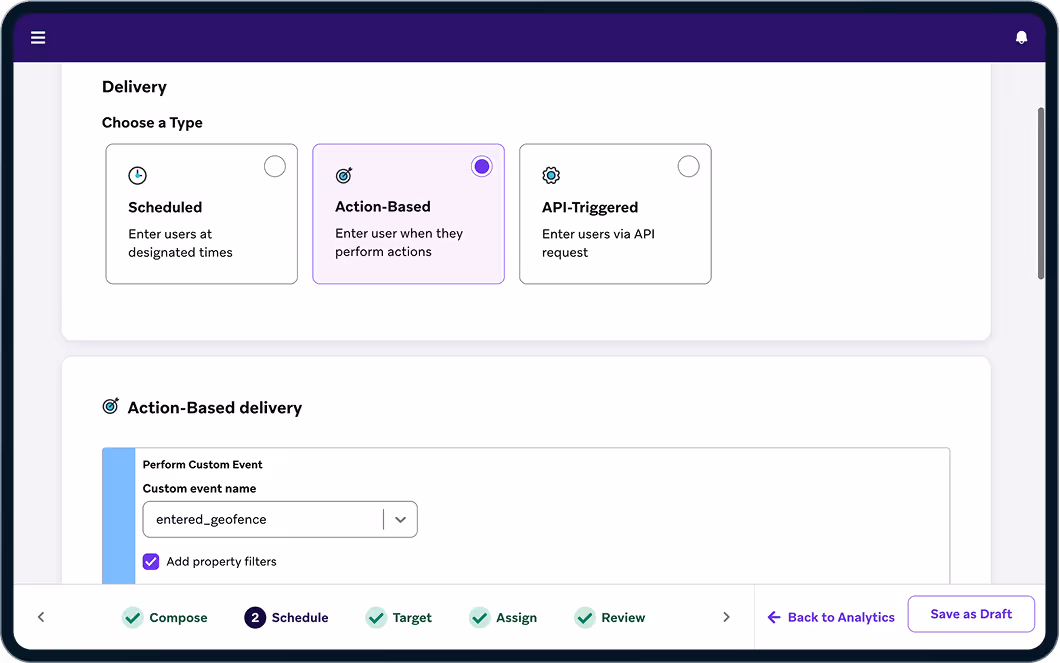The width and height of the screenshot is (1060, 663).
Task: Click the Scheduled card title
Action: click(x=165, y=207)
